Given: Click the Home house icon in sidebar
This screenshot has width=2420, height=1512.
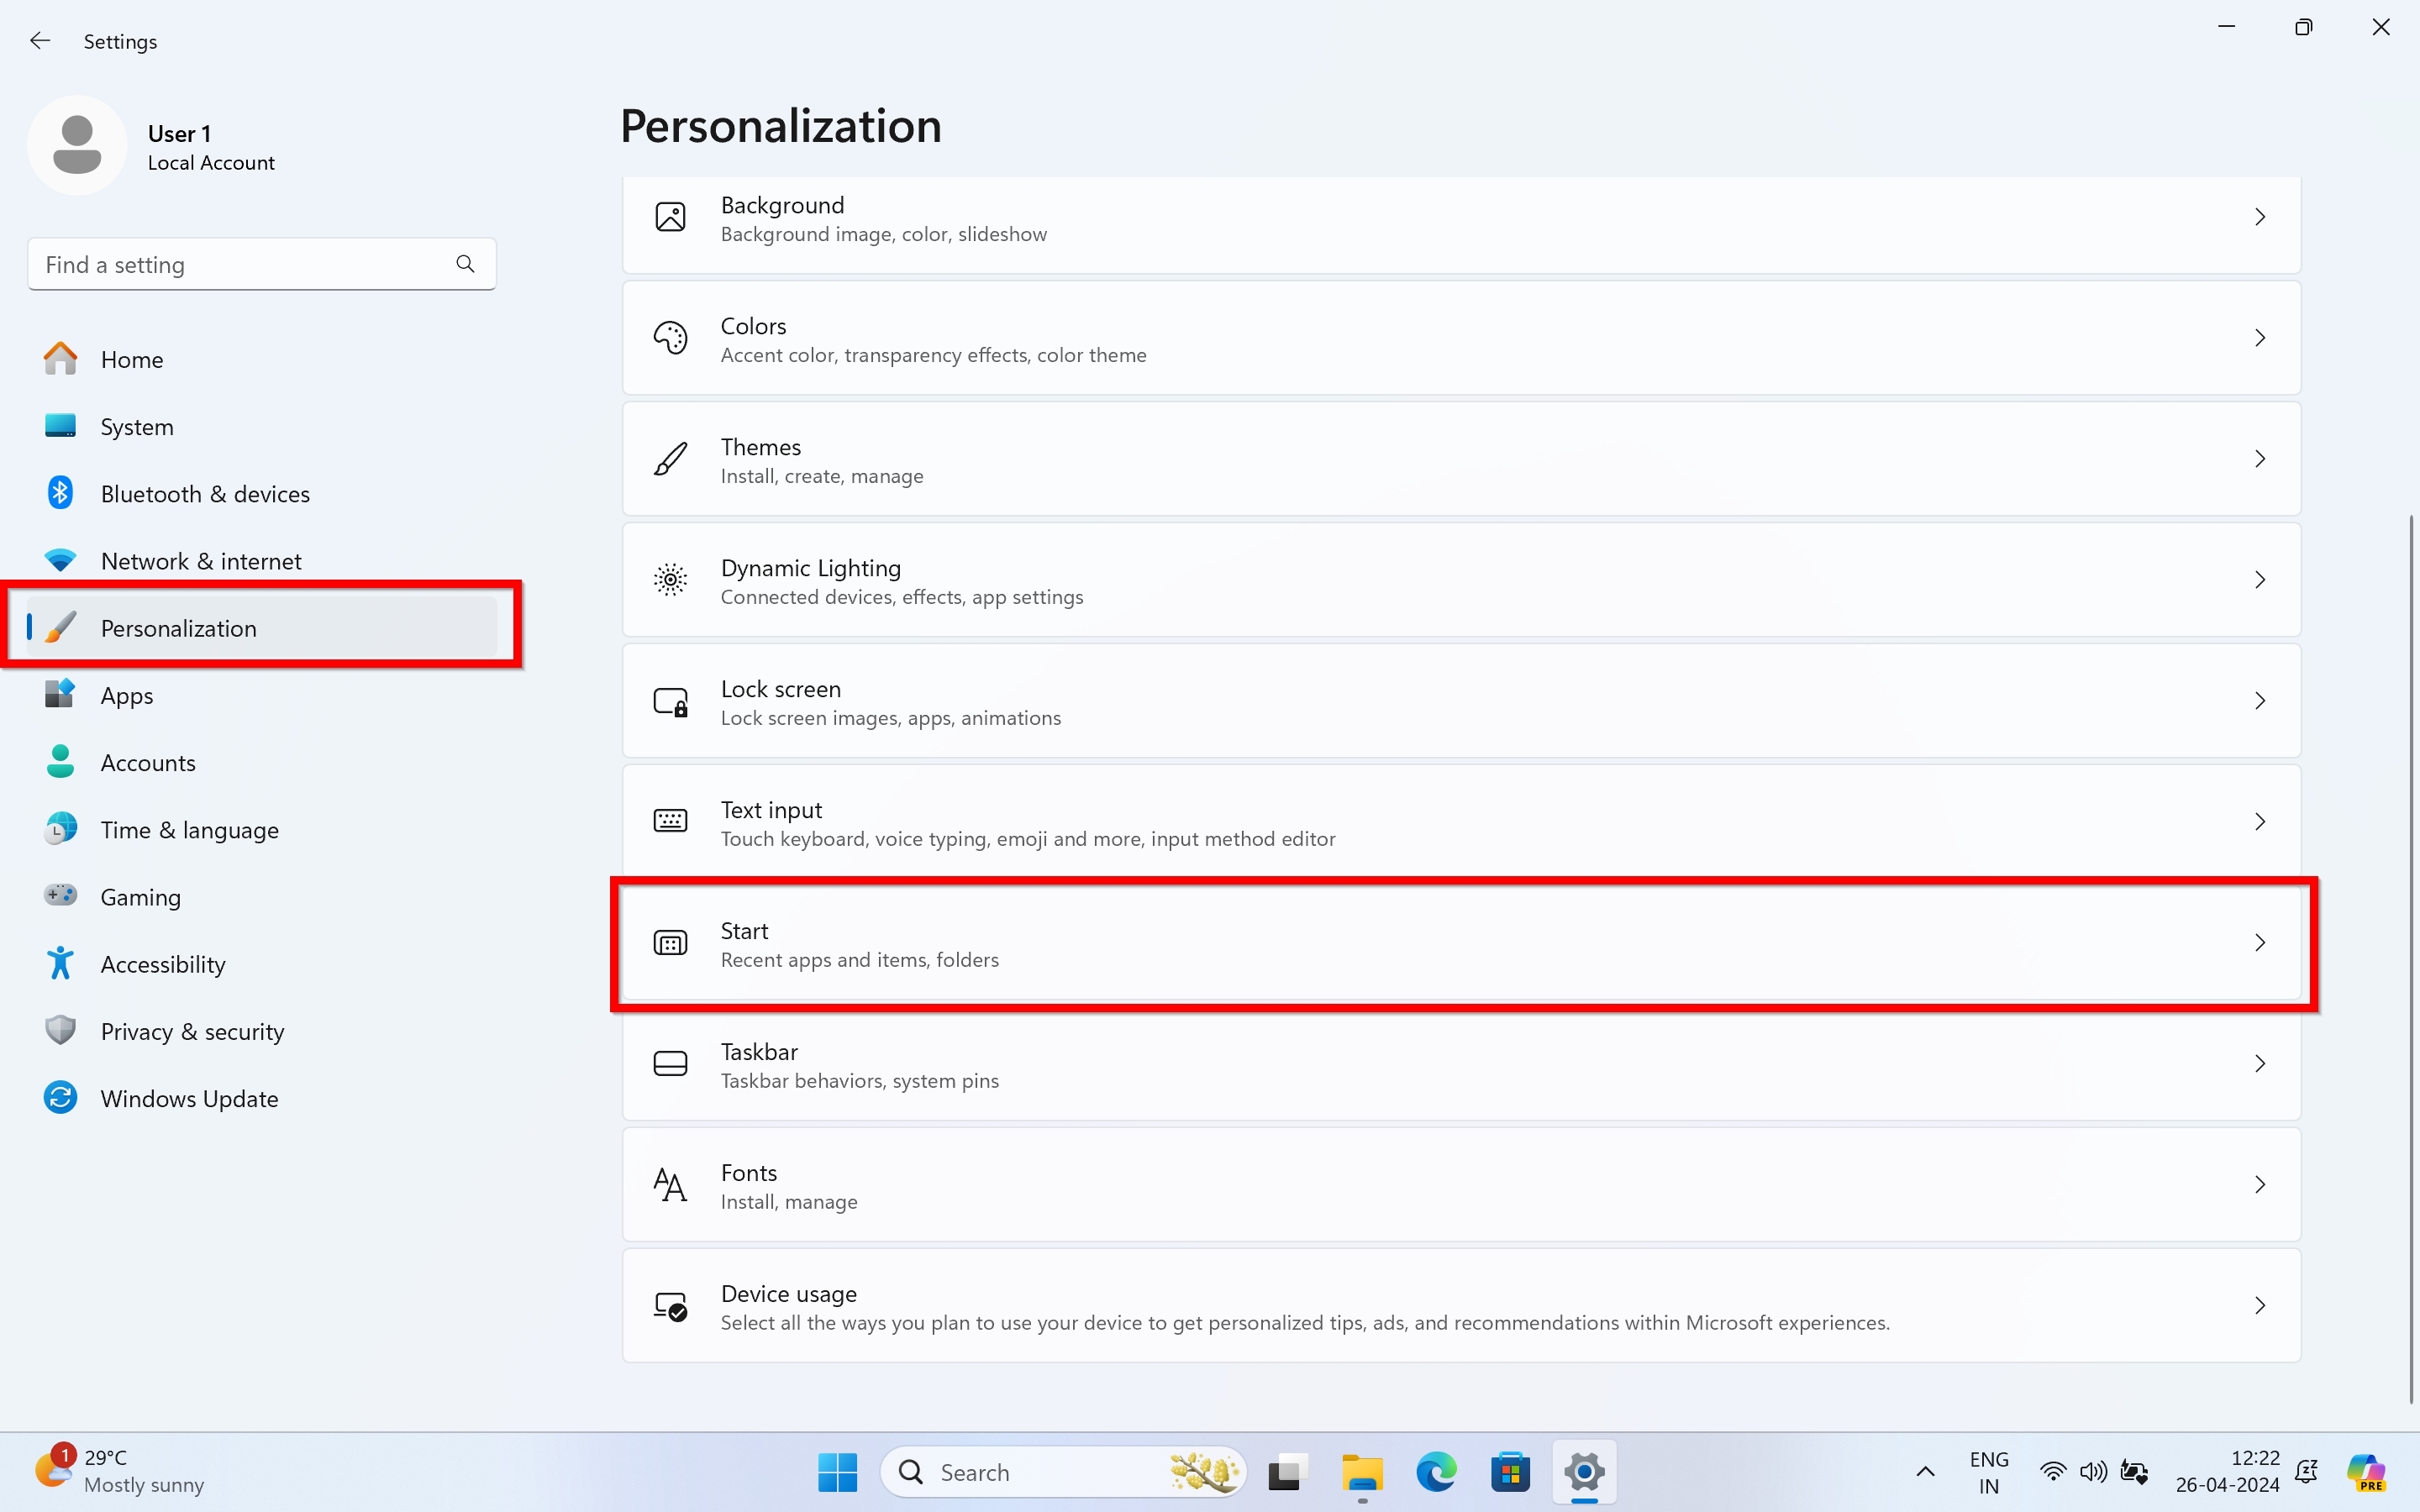Looking at the screenshot, I should tap(60, 359).
